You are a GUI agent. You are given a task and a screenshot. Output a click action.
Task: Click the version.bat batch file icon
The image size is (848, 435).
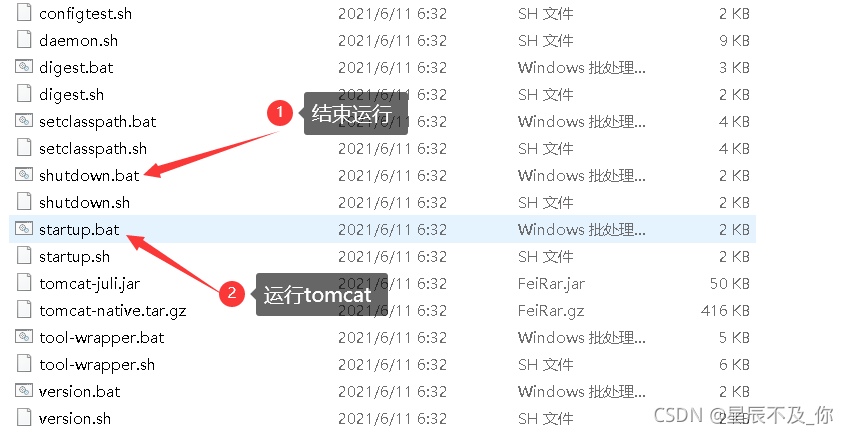(x=24, y=392)
